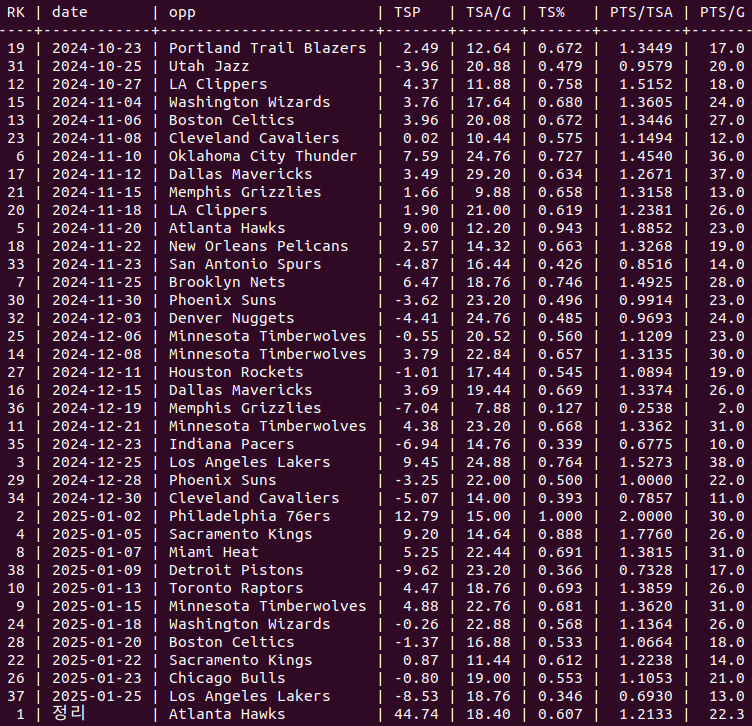Click the 'RK' column header

click(x=16, y=12)
